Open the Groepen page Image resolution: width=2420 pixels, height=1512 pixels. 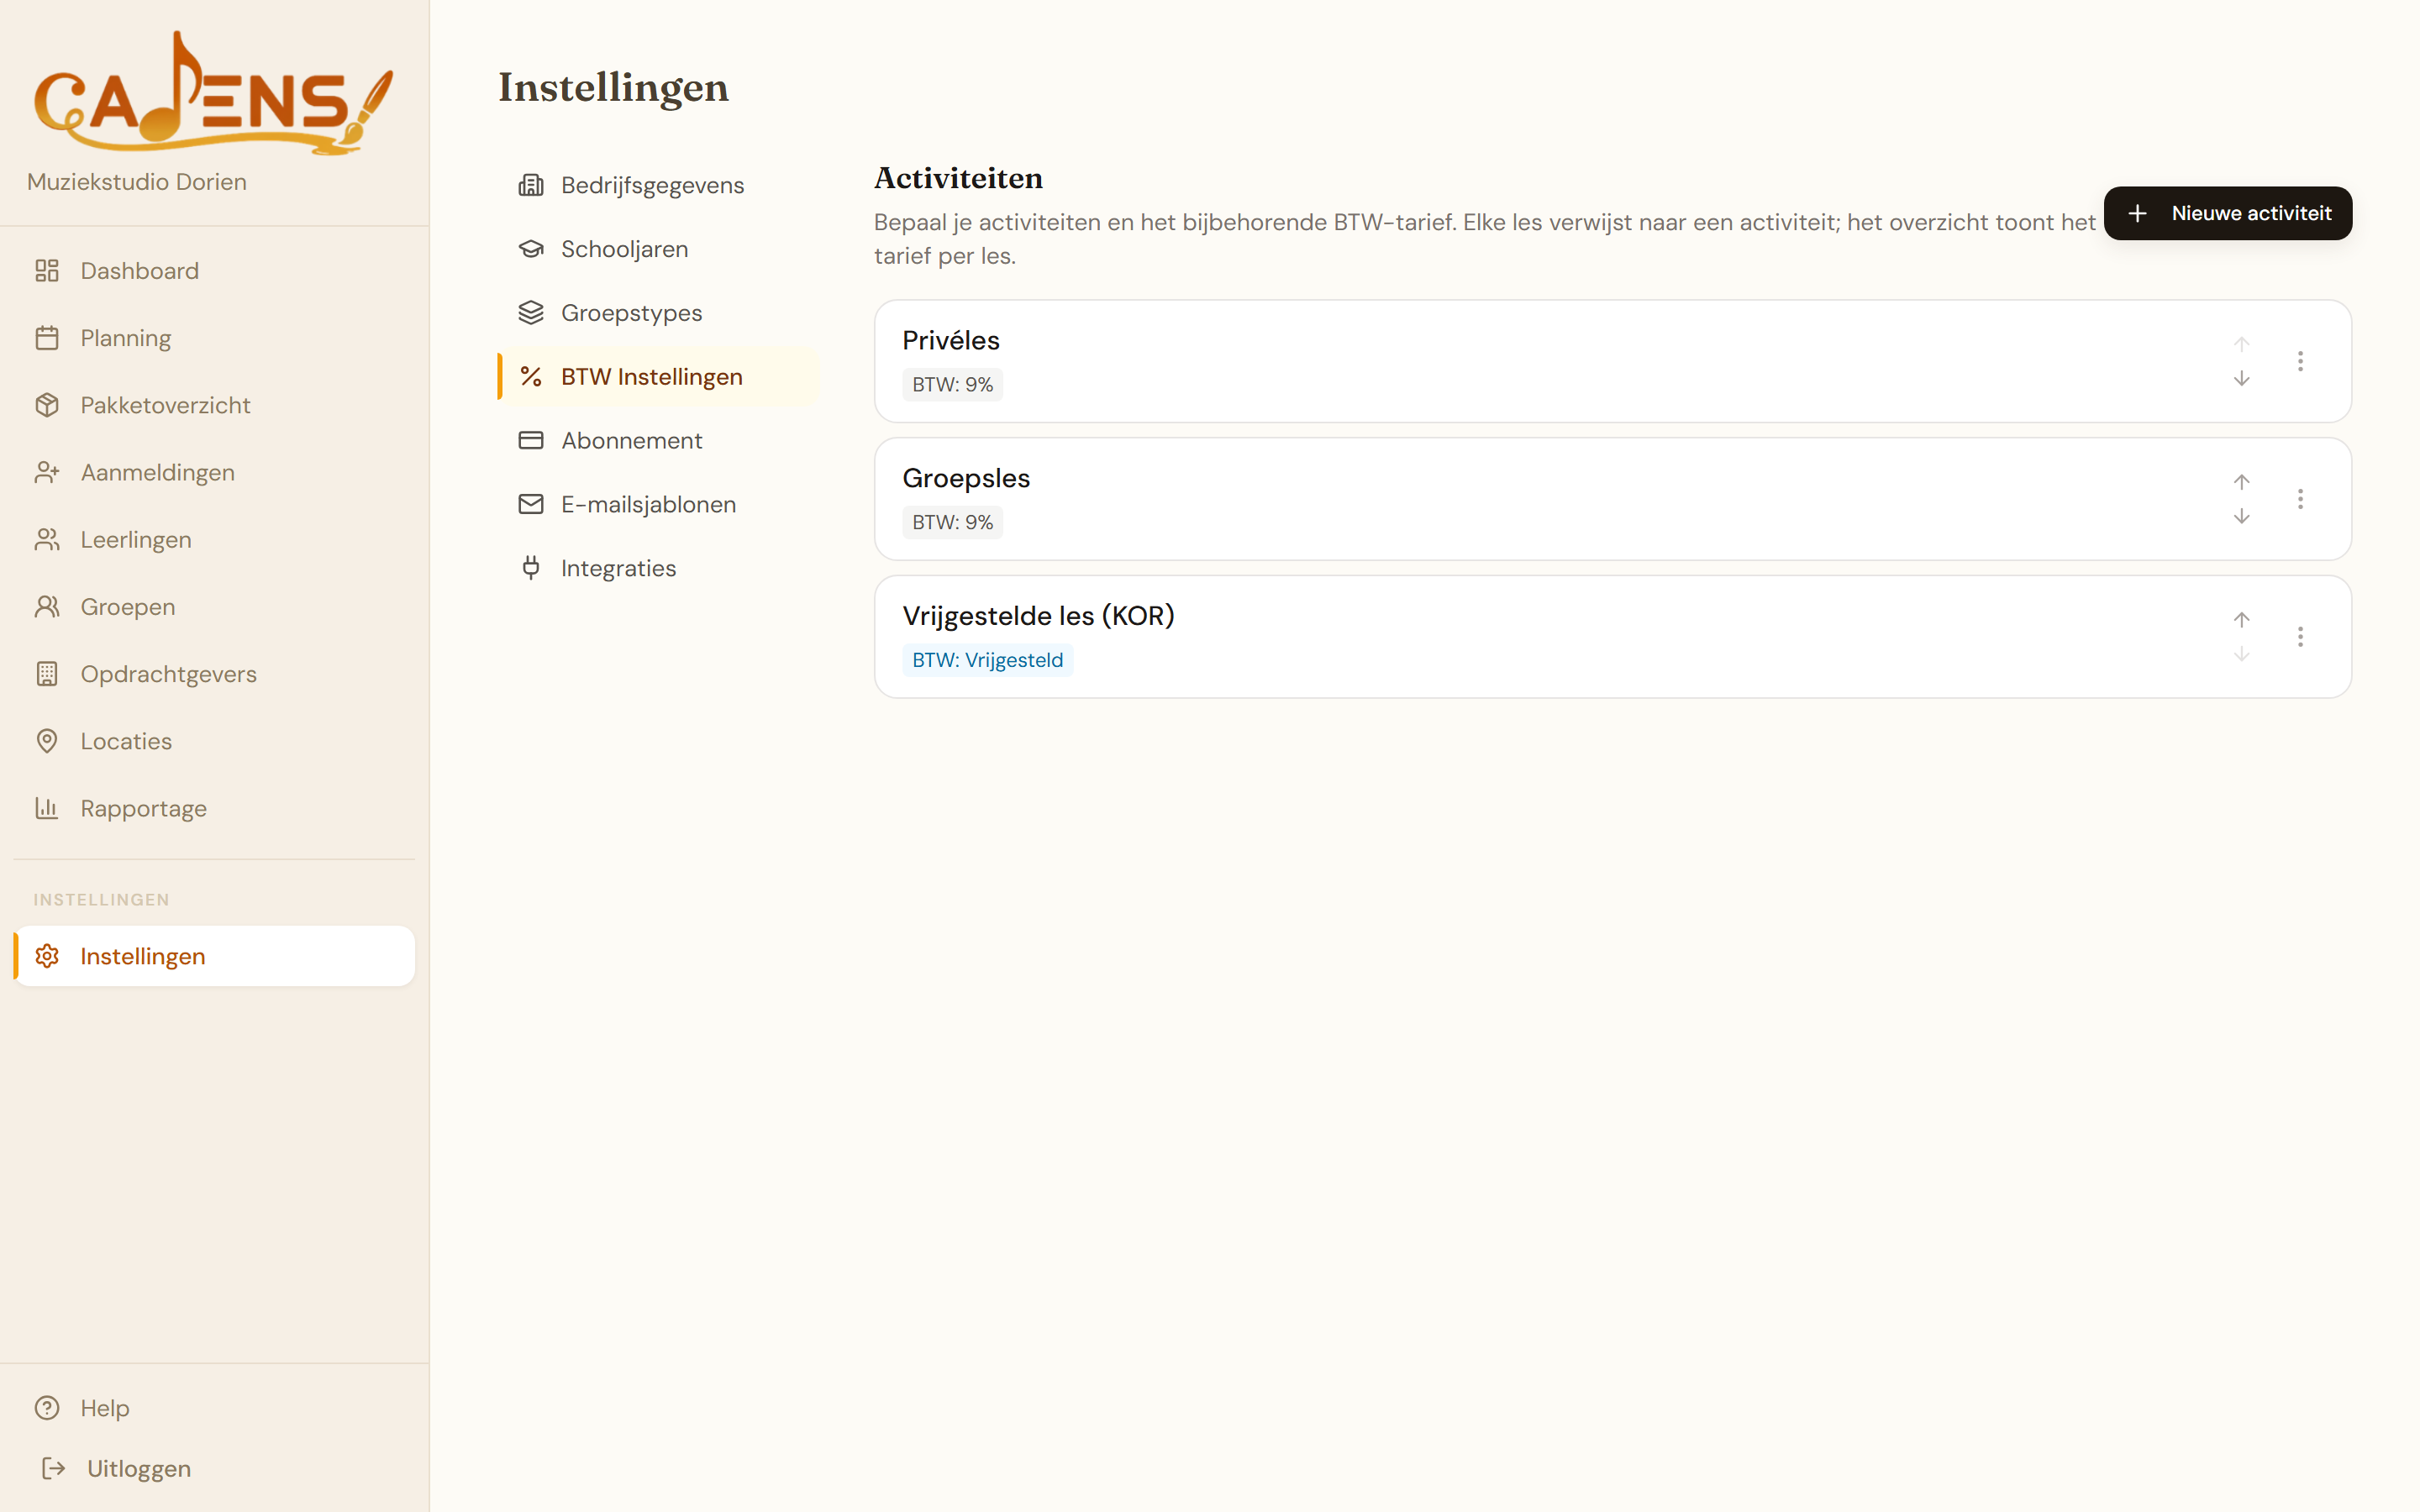(x=214, y=607)
